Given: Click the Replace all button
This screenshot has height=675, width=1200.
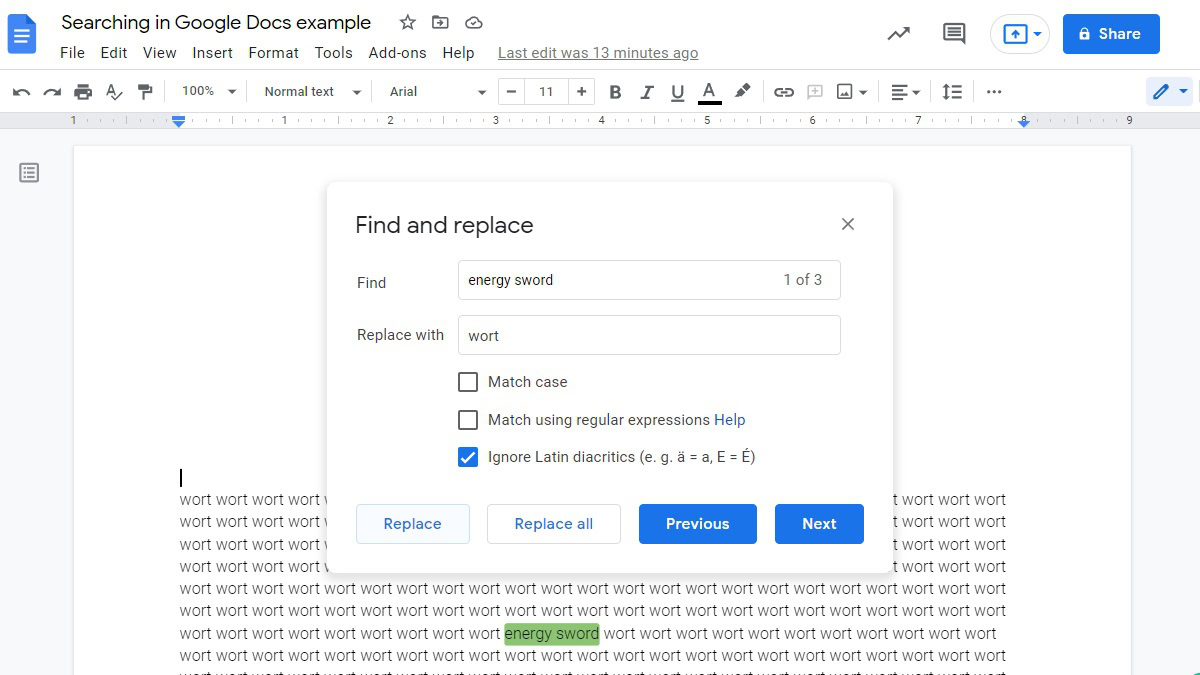Looking at the screenshot, I should tap(553, 524).
